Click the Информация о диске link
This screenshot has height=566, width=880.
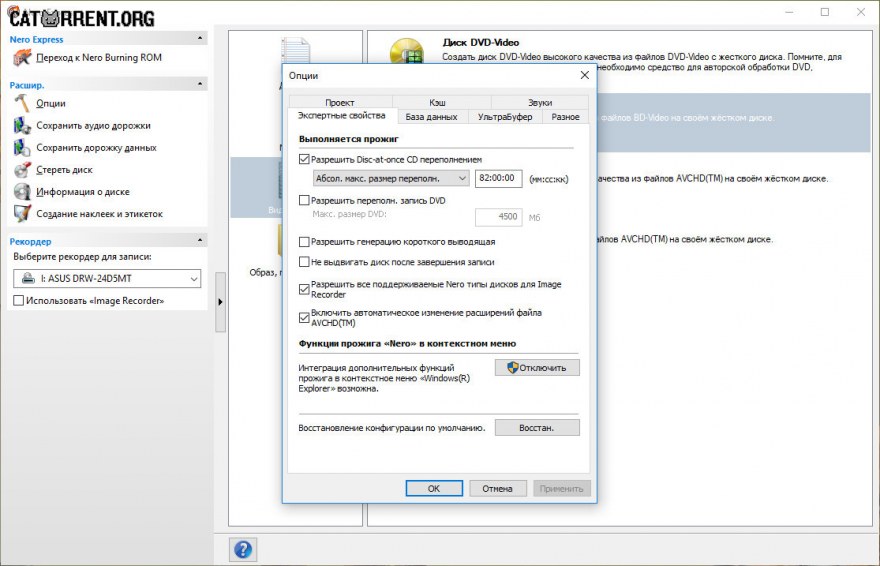coord(82,191)
